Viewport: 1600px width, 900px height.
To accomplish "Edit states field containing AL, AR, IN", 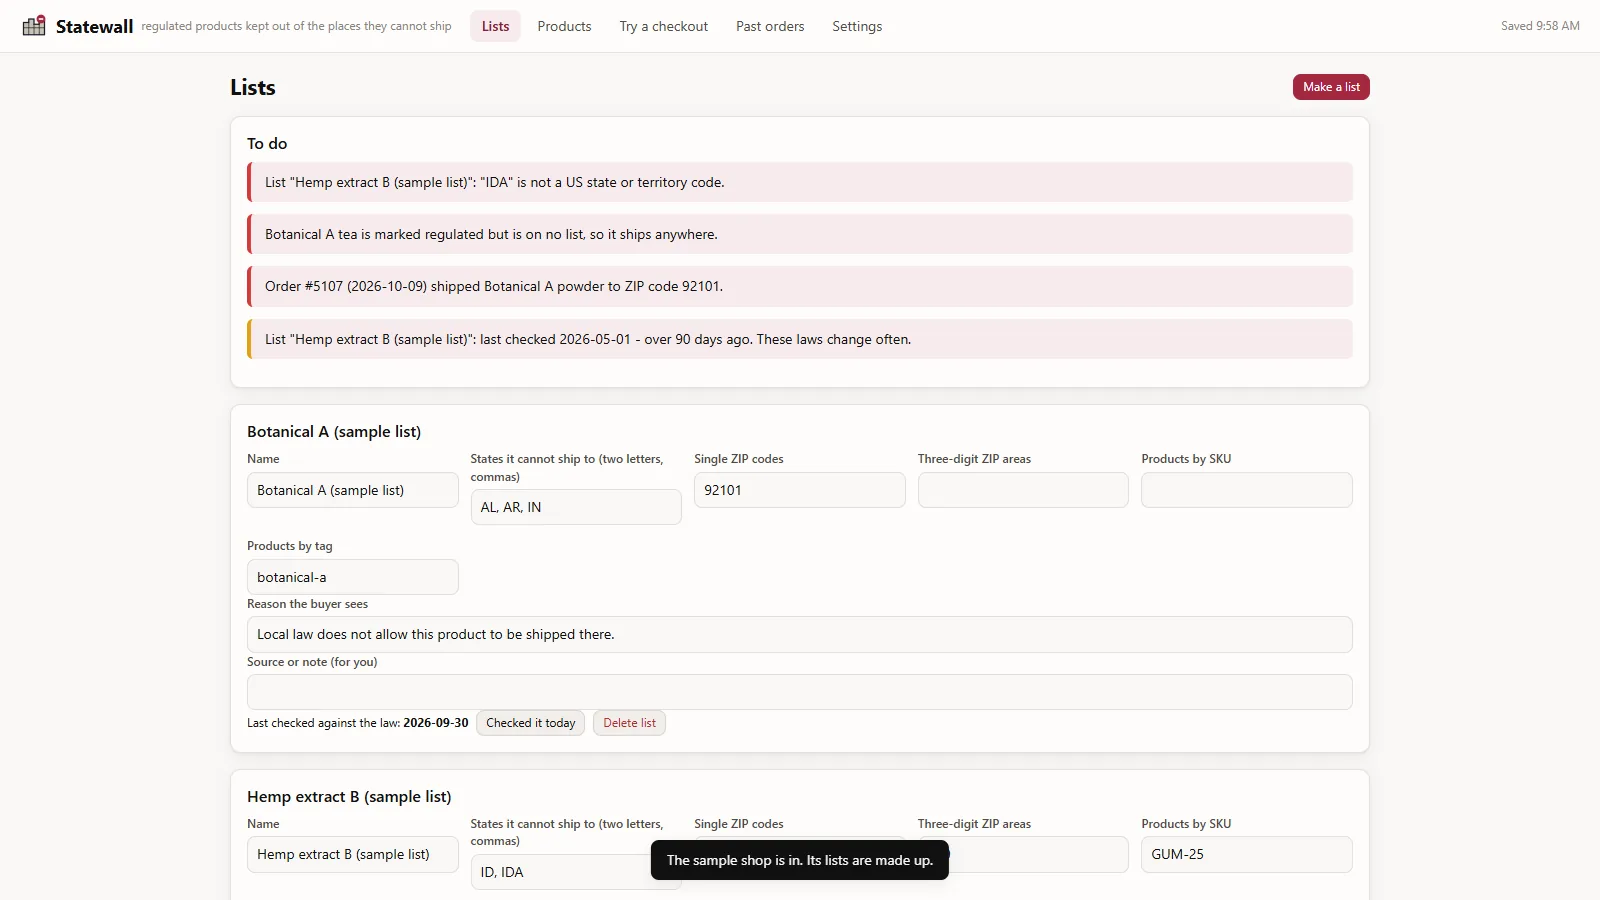I will click(576, 507).
